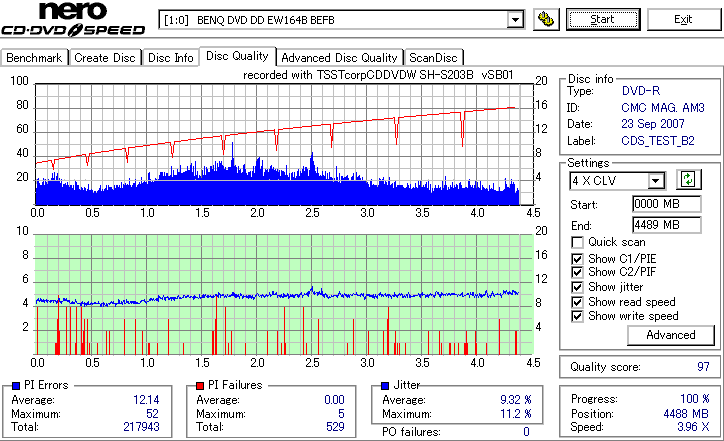Click PI Failures maximum value 5
This screenshot has width=724, height=441.
tap(341, 413)
